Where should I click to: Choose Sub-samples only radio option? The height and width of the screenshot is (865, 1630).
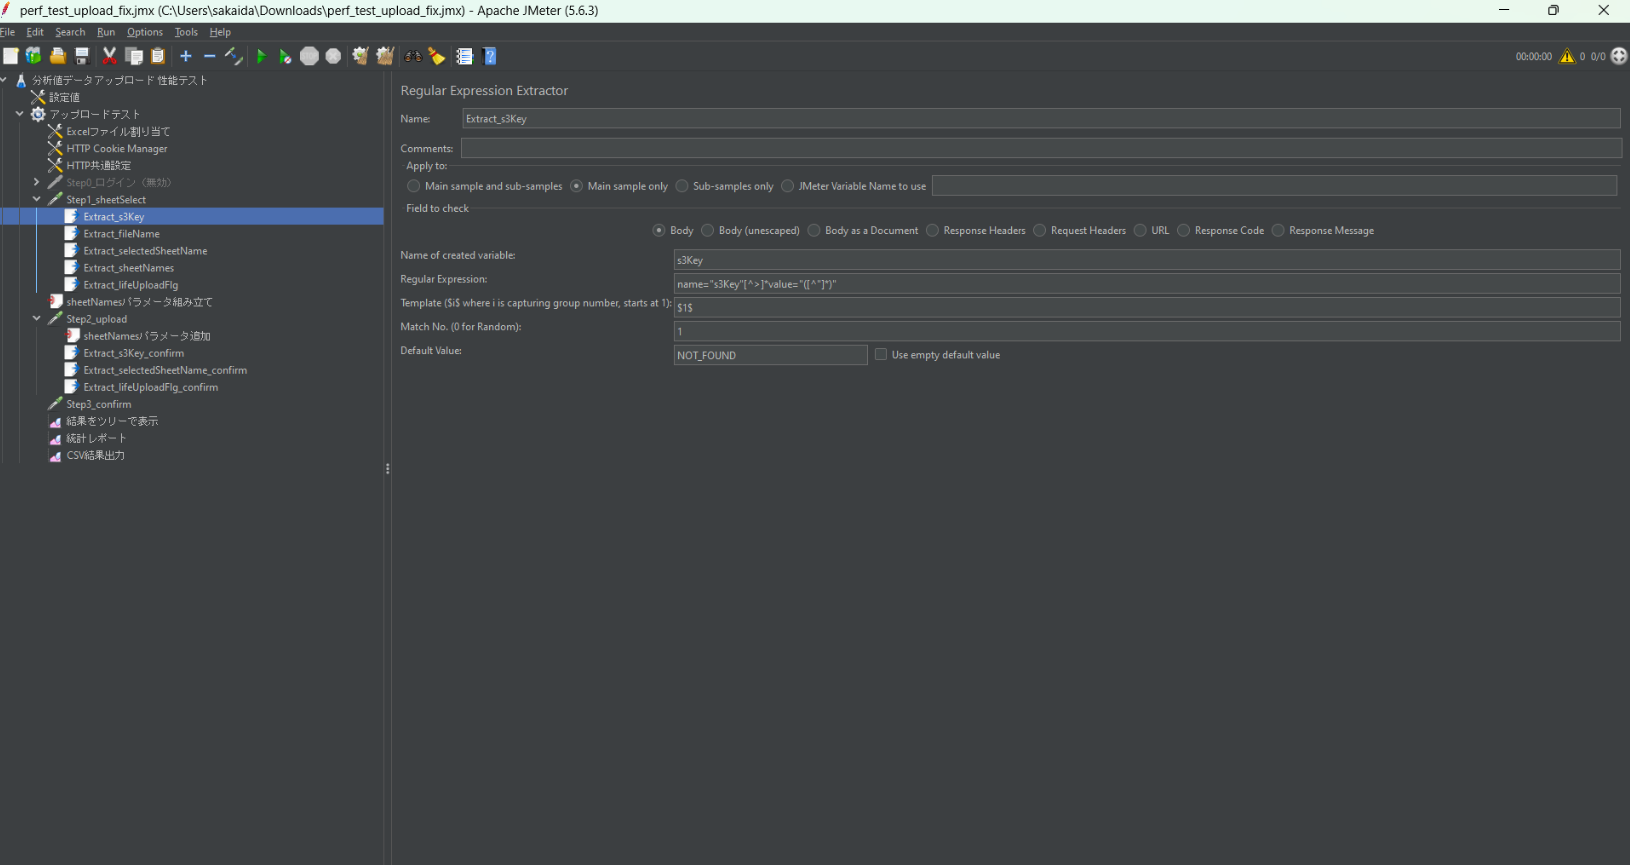pos(682,187)
